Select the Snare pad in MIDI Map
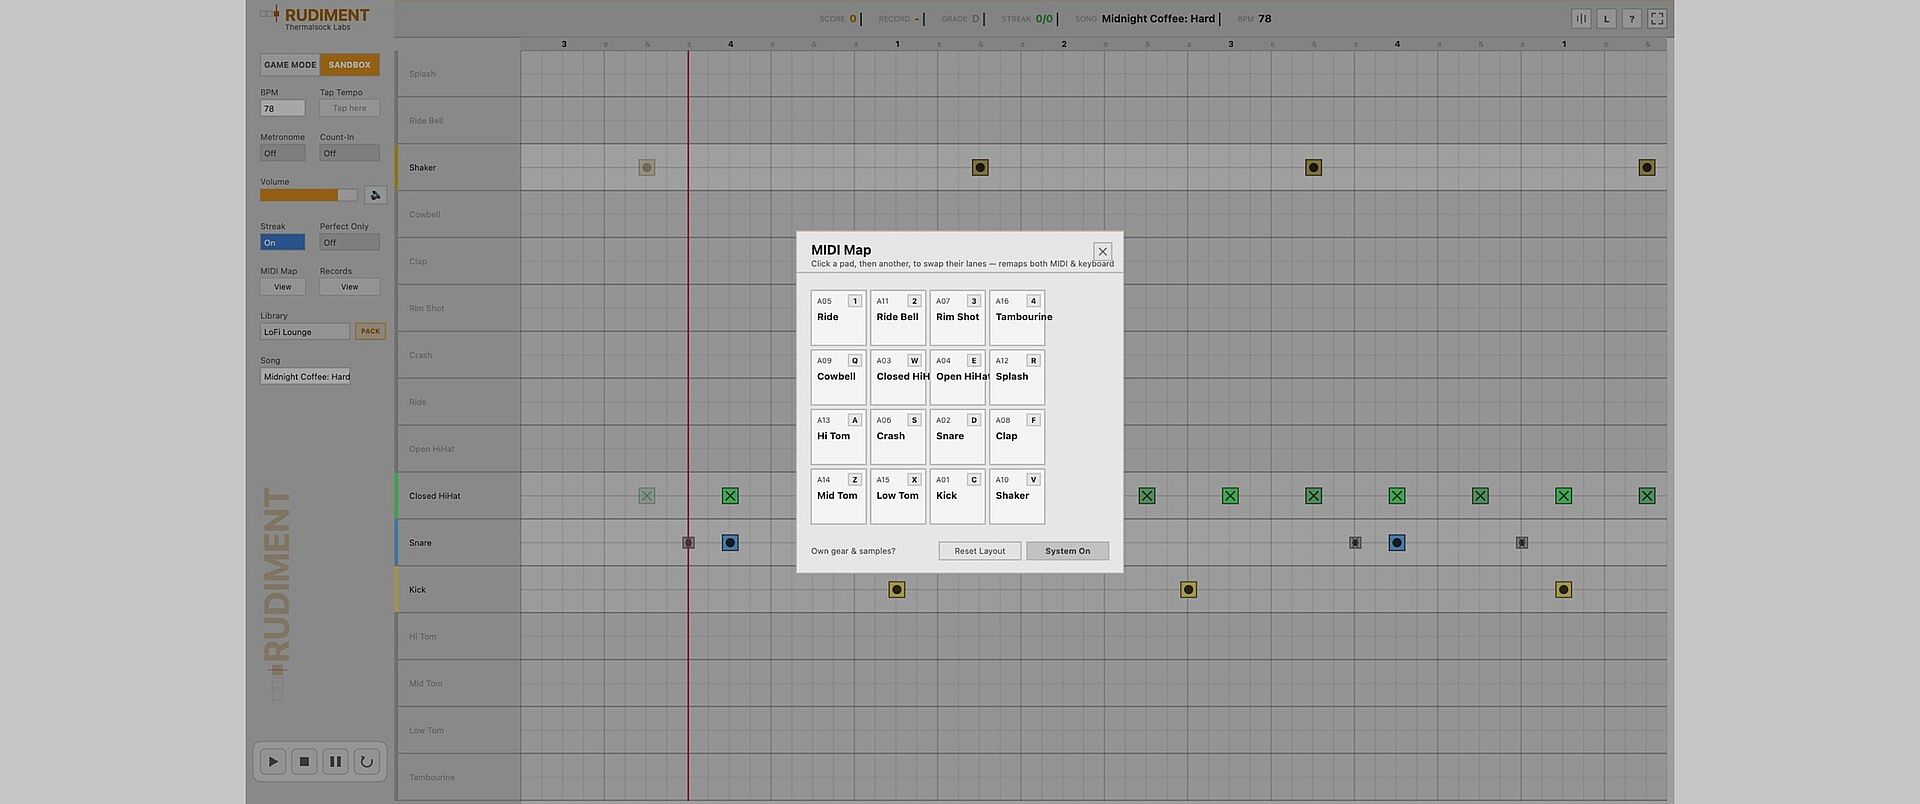This screenshot has height=804, width=1920. [957, 437]
